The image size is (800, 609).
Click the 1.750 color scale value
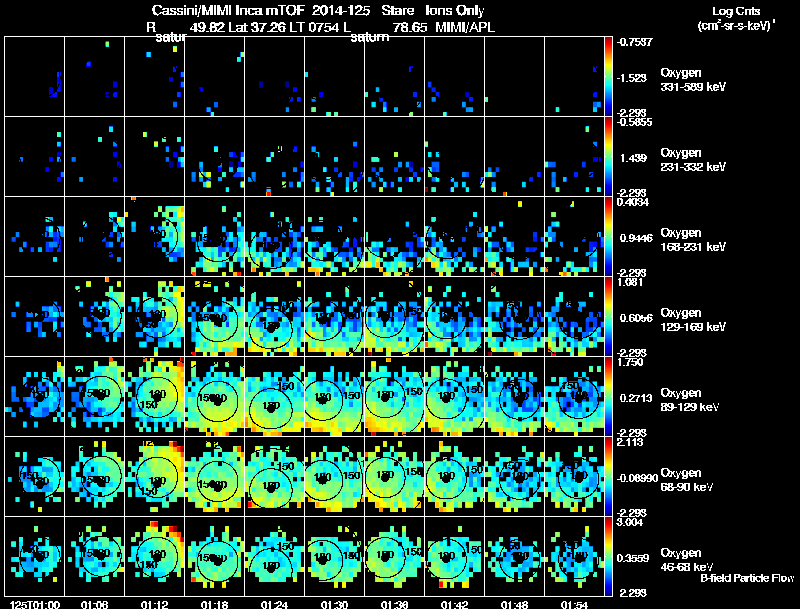[x=630, y=362]
